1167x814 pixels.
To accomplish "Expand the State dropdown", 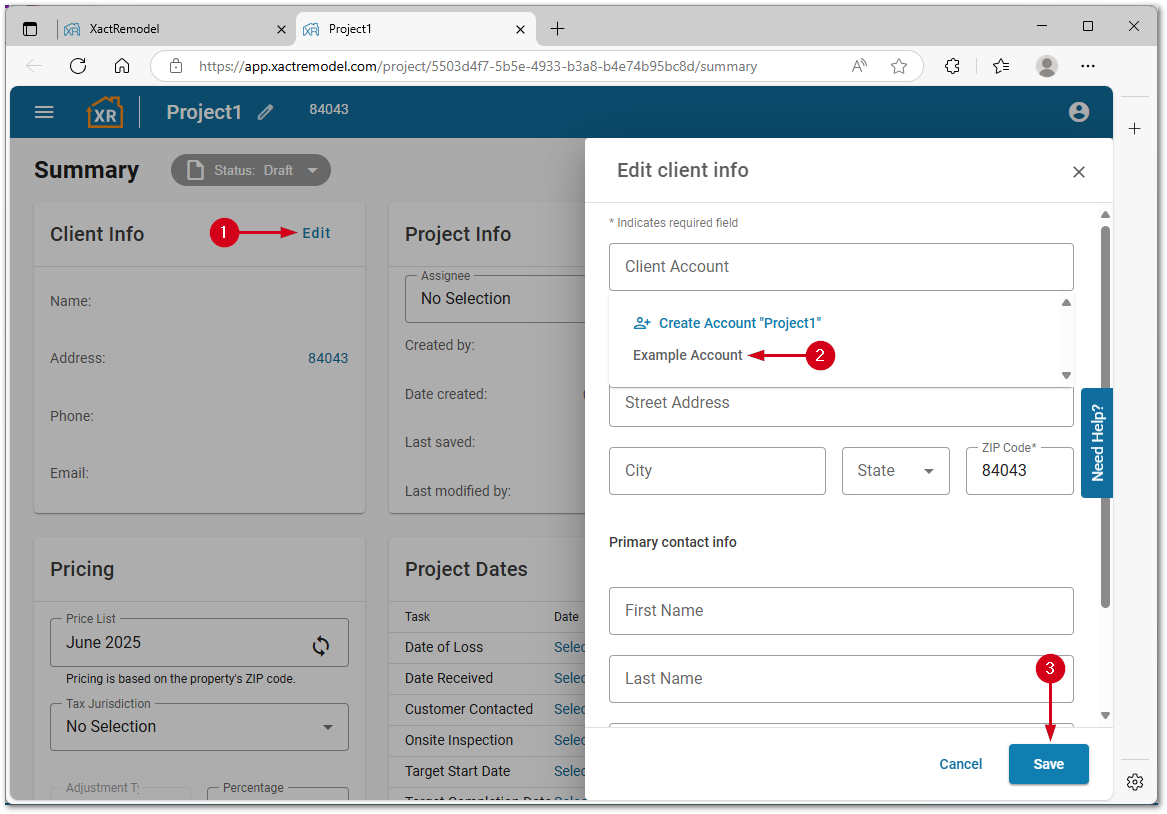I will (x=895, y=471).
